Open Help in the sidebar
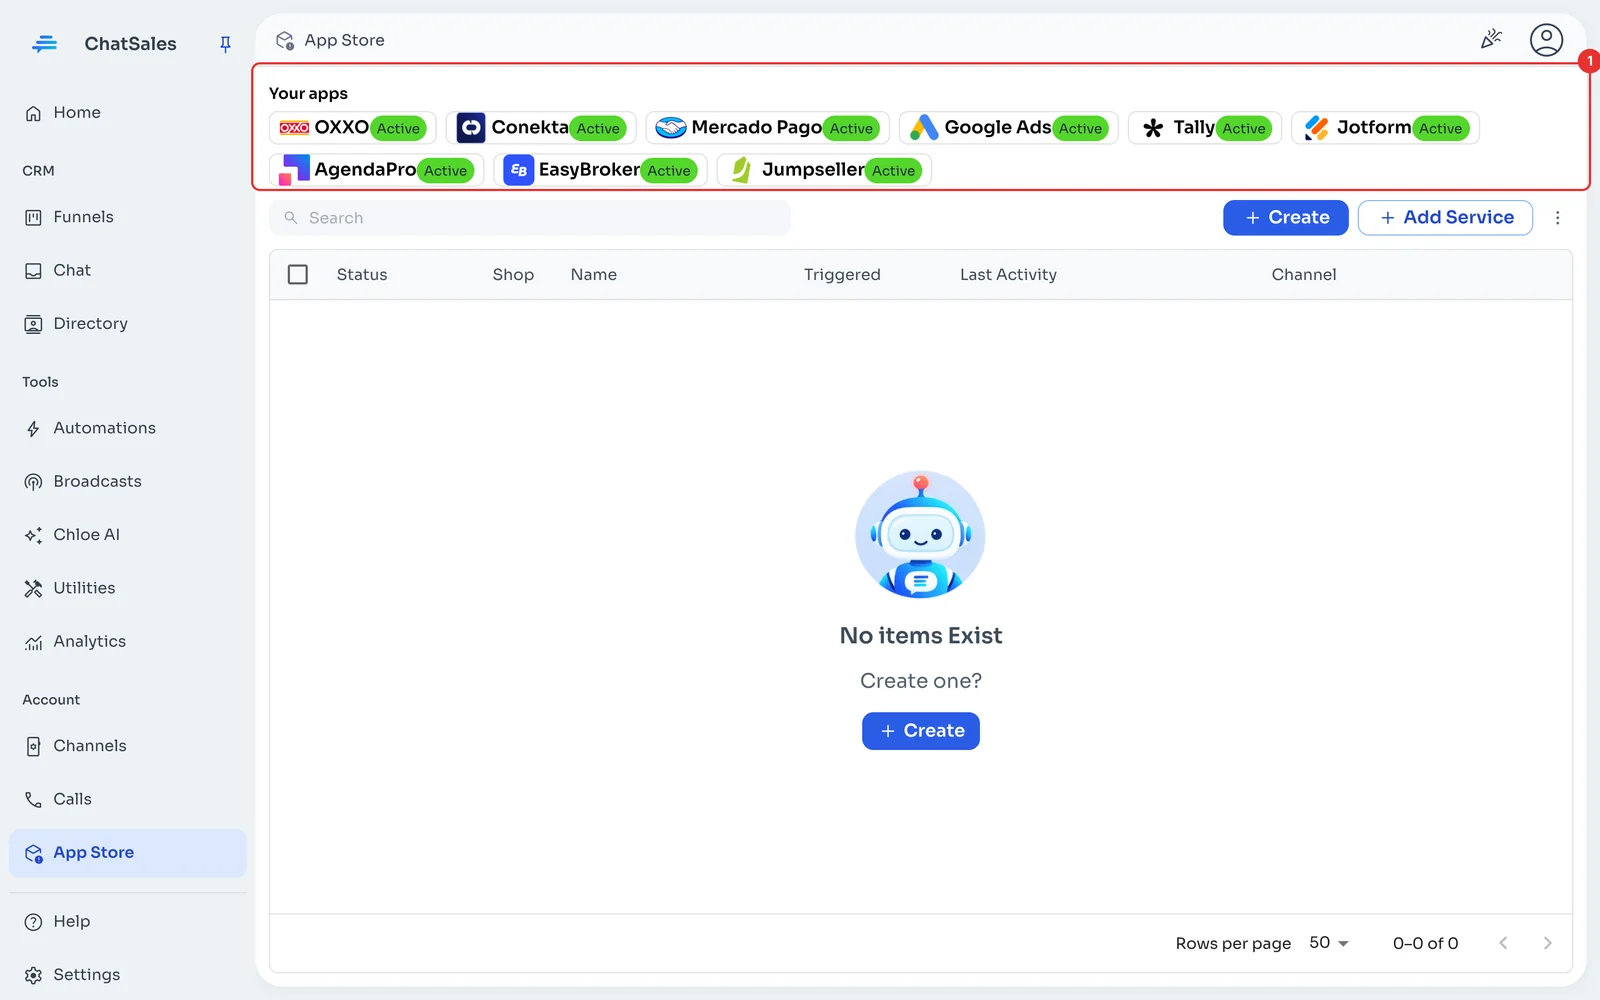Viewport: 1600px width, 1000px height. coord(127,922)
